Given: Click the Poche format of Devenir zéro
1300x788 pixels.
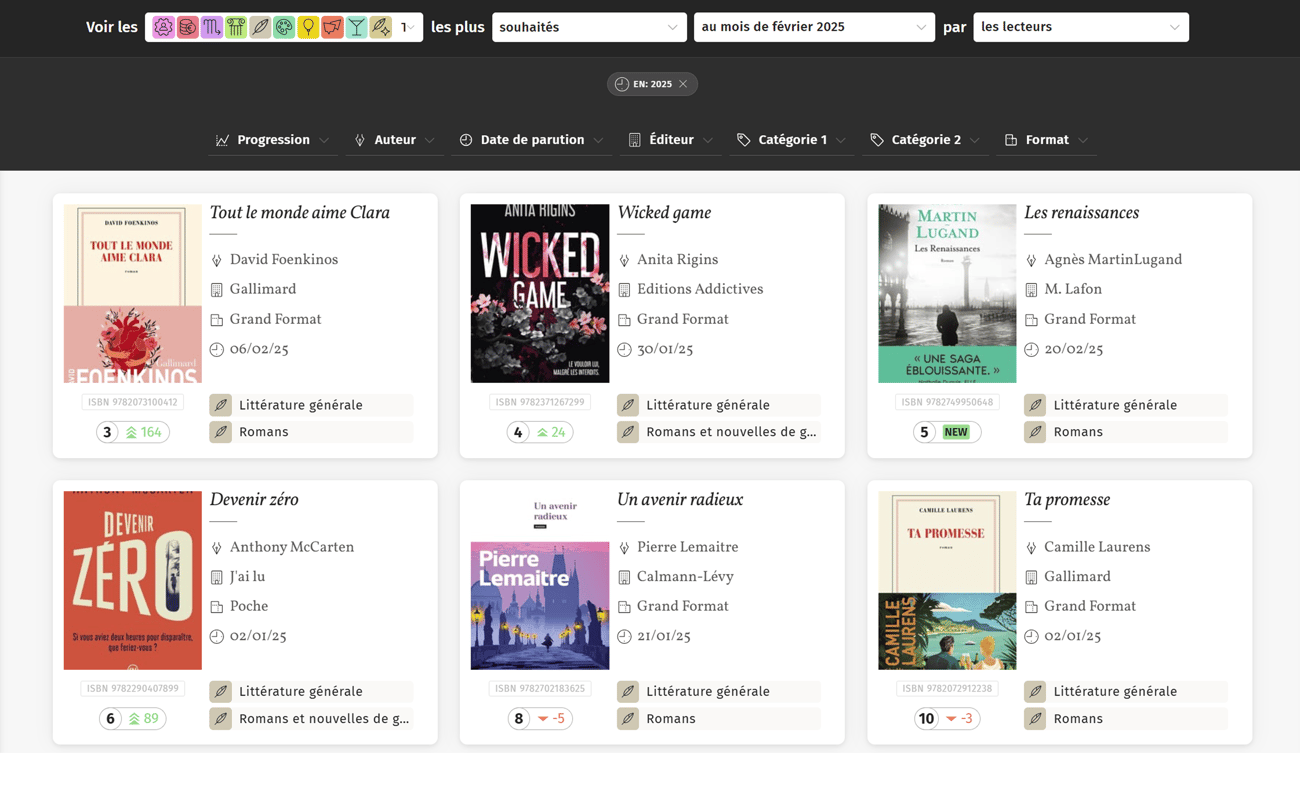Looking at the screenshot, I should point(249,606).
